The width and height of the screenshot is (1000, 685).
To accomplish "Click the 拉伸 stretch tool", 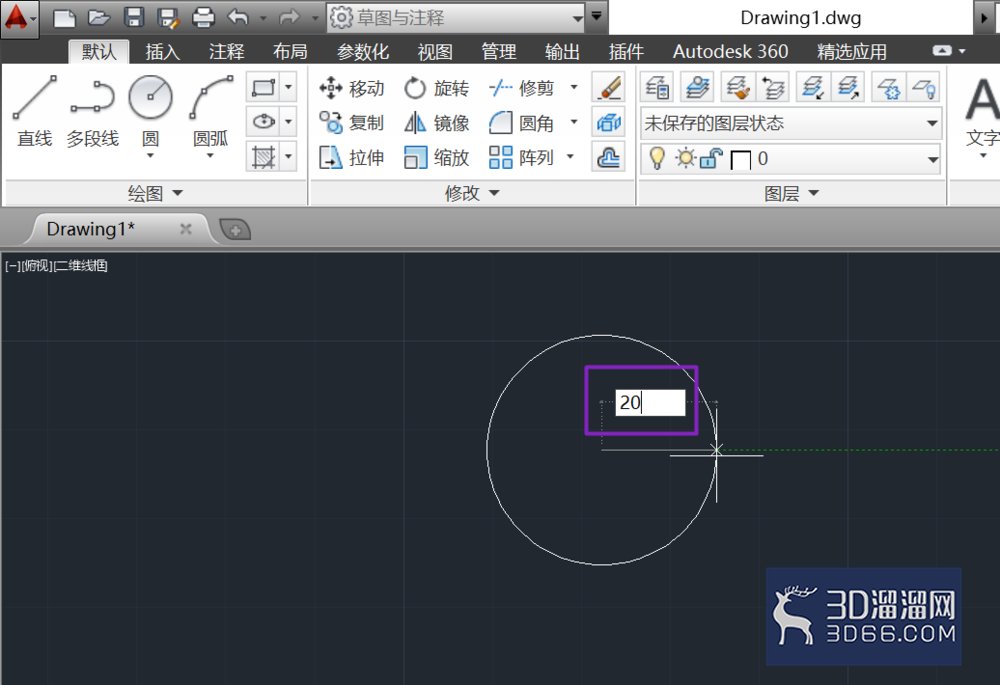I will pos(351,157).
